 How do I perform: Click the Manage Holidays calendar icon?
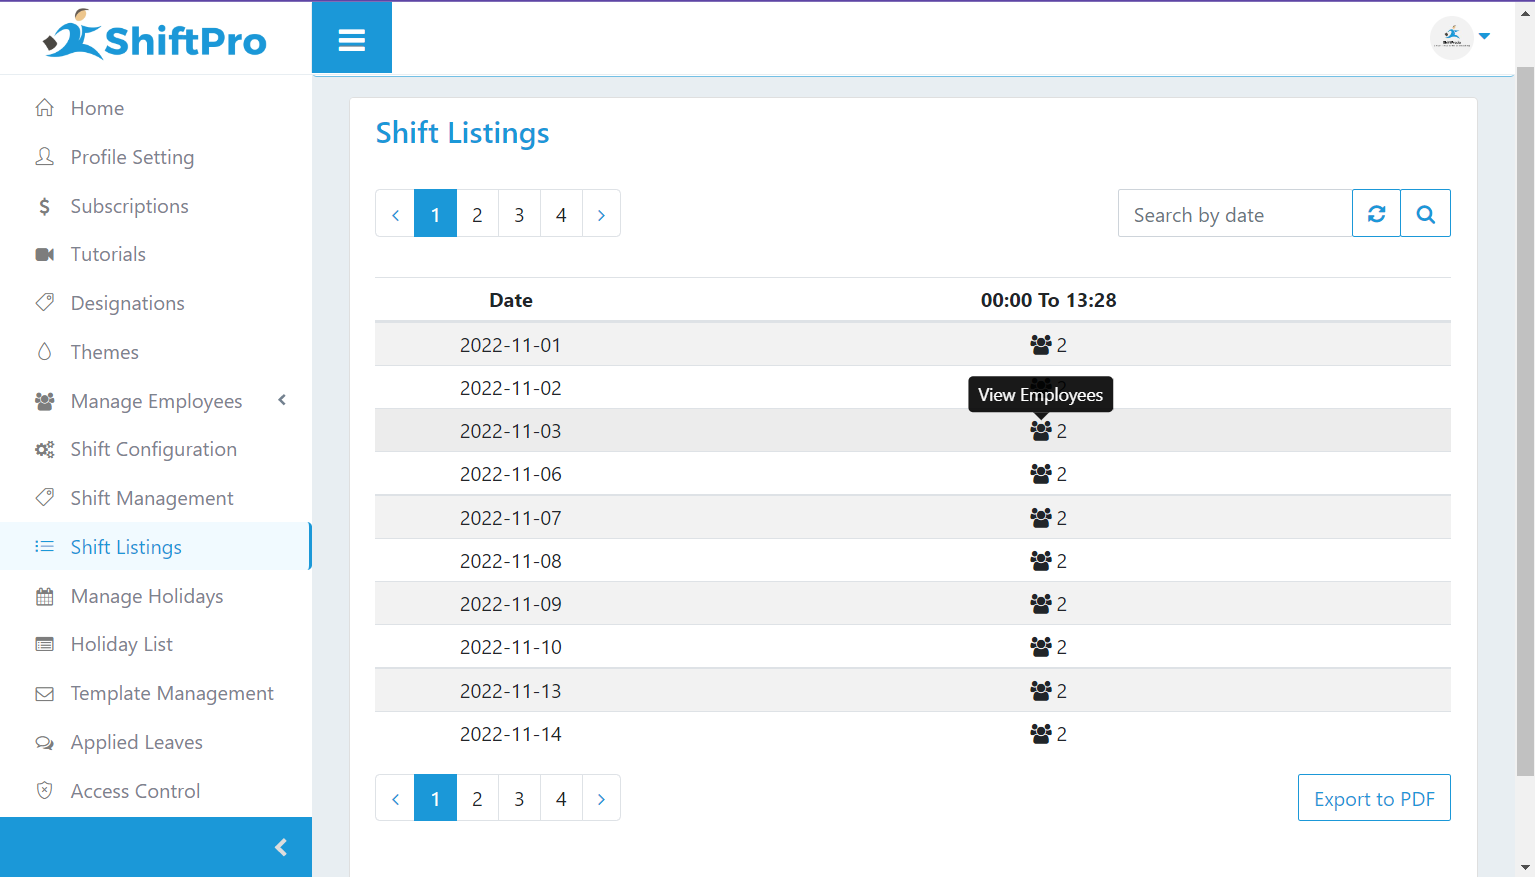click(44, 595)
